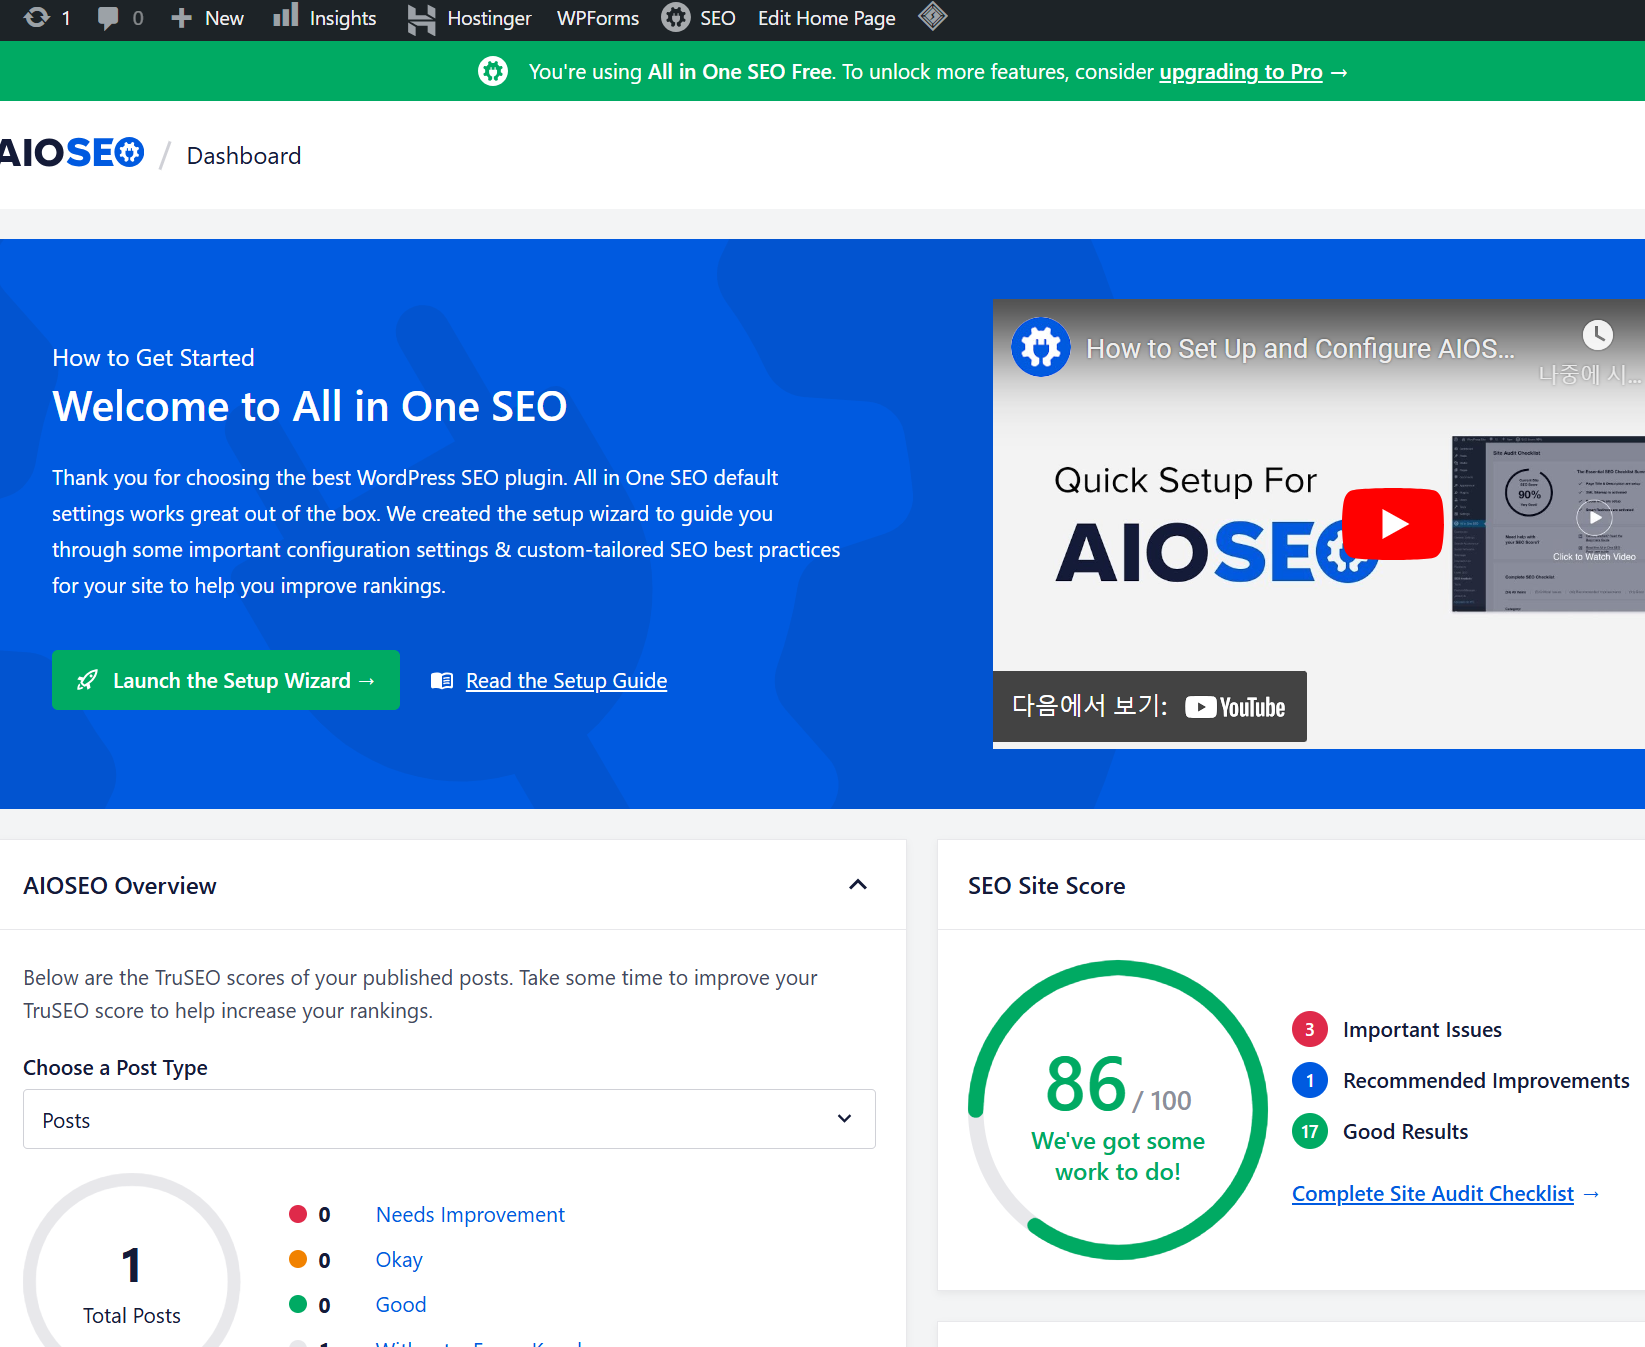Click the Dashboard breadcrumb text
The width and height of the screenshot is (1645, 1347).
click(244, 156)
